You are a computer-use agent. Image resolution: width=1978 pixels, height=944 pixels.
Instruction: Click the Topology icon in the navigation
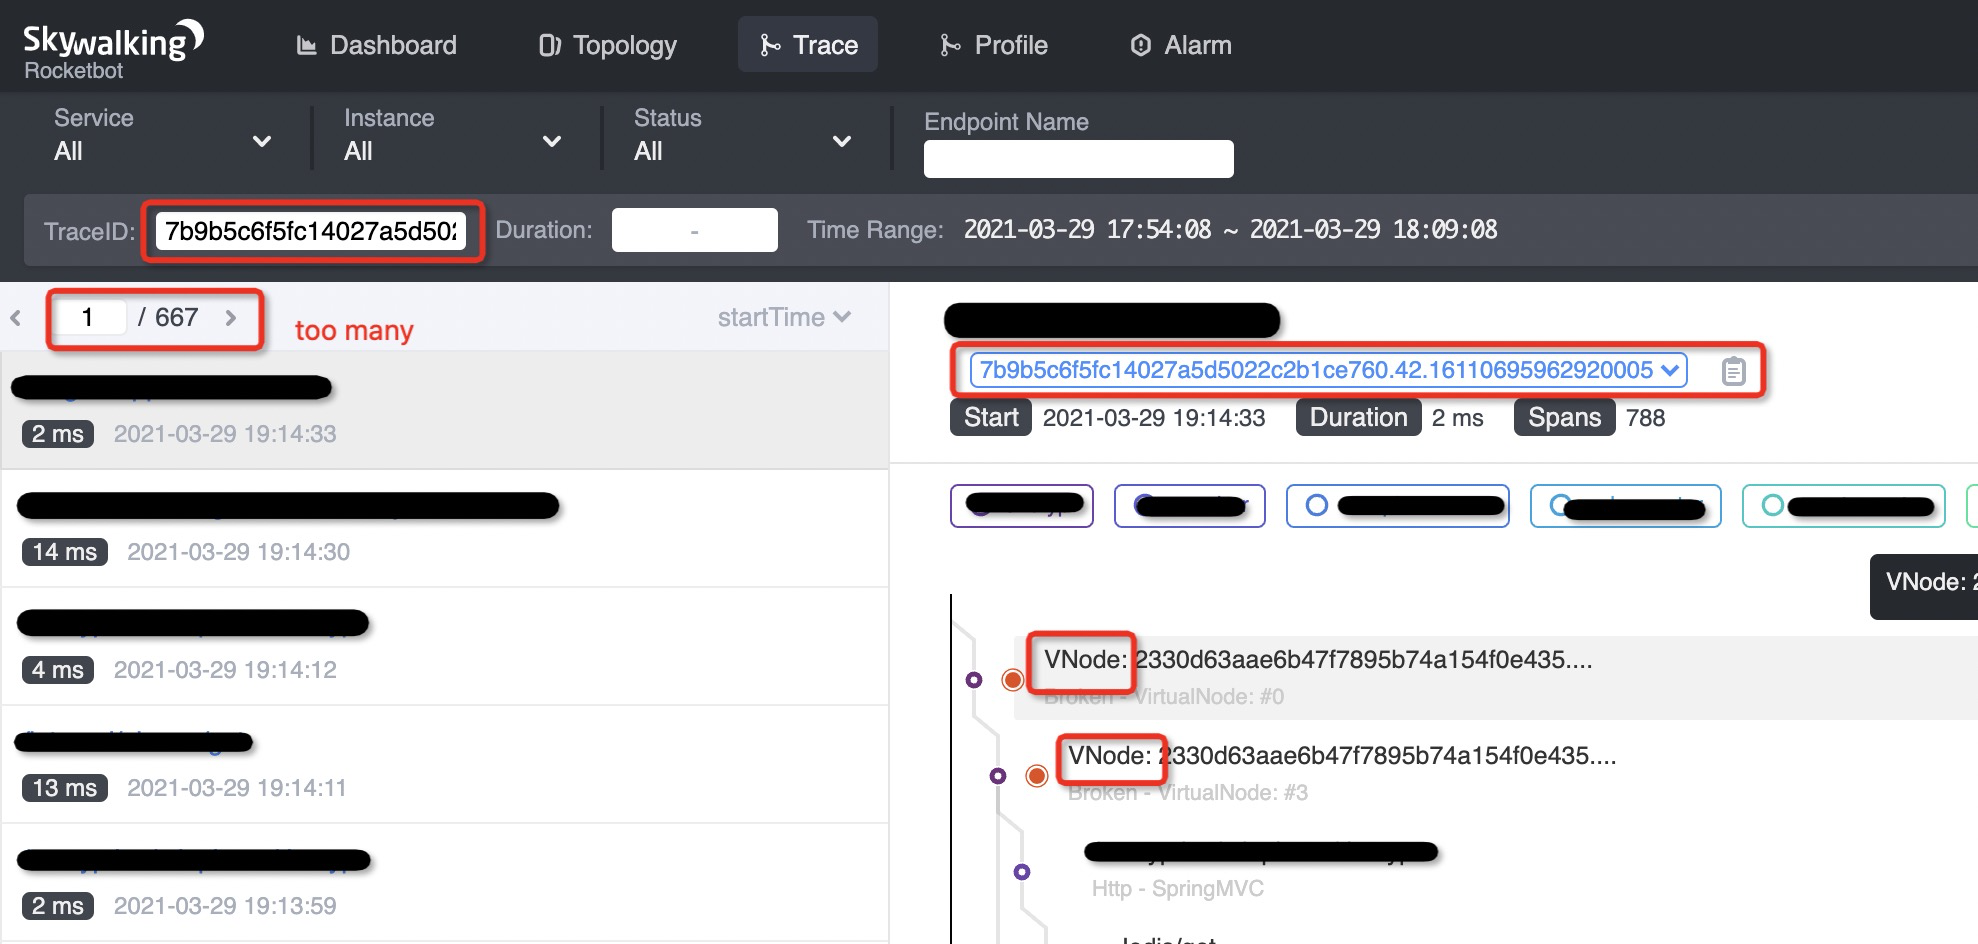click(x=550, y=44)
